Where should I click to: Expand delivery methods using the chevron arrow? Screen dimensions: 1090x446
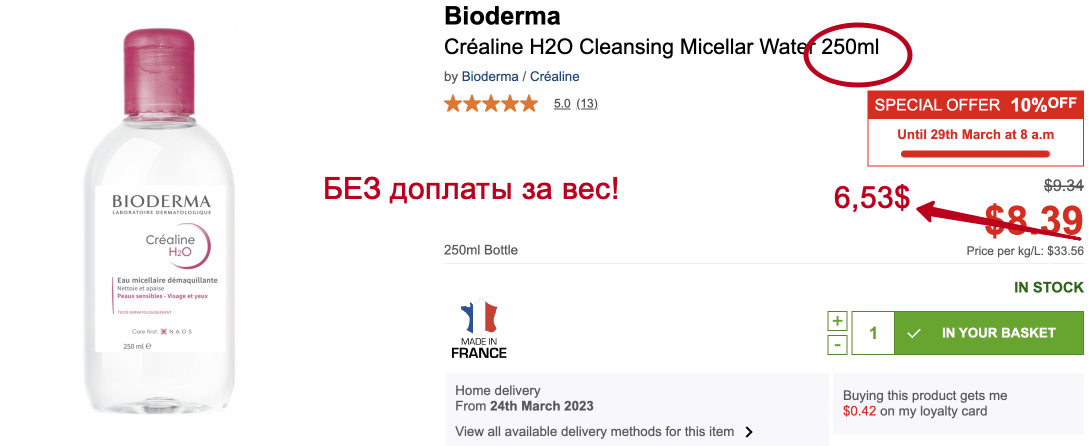click(x=749, y=433)
